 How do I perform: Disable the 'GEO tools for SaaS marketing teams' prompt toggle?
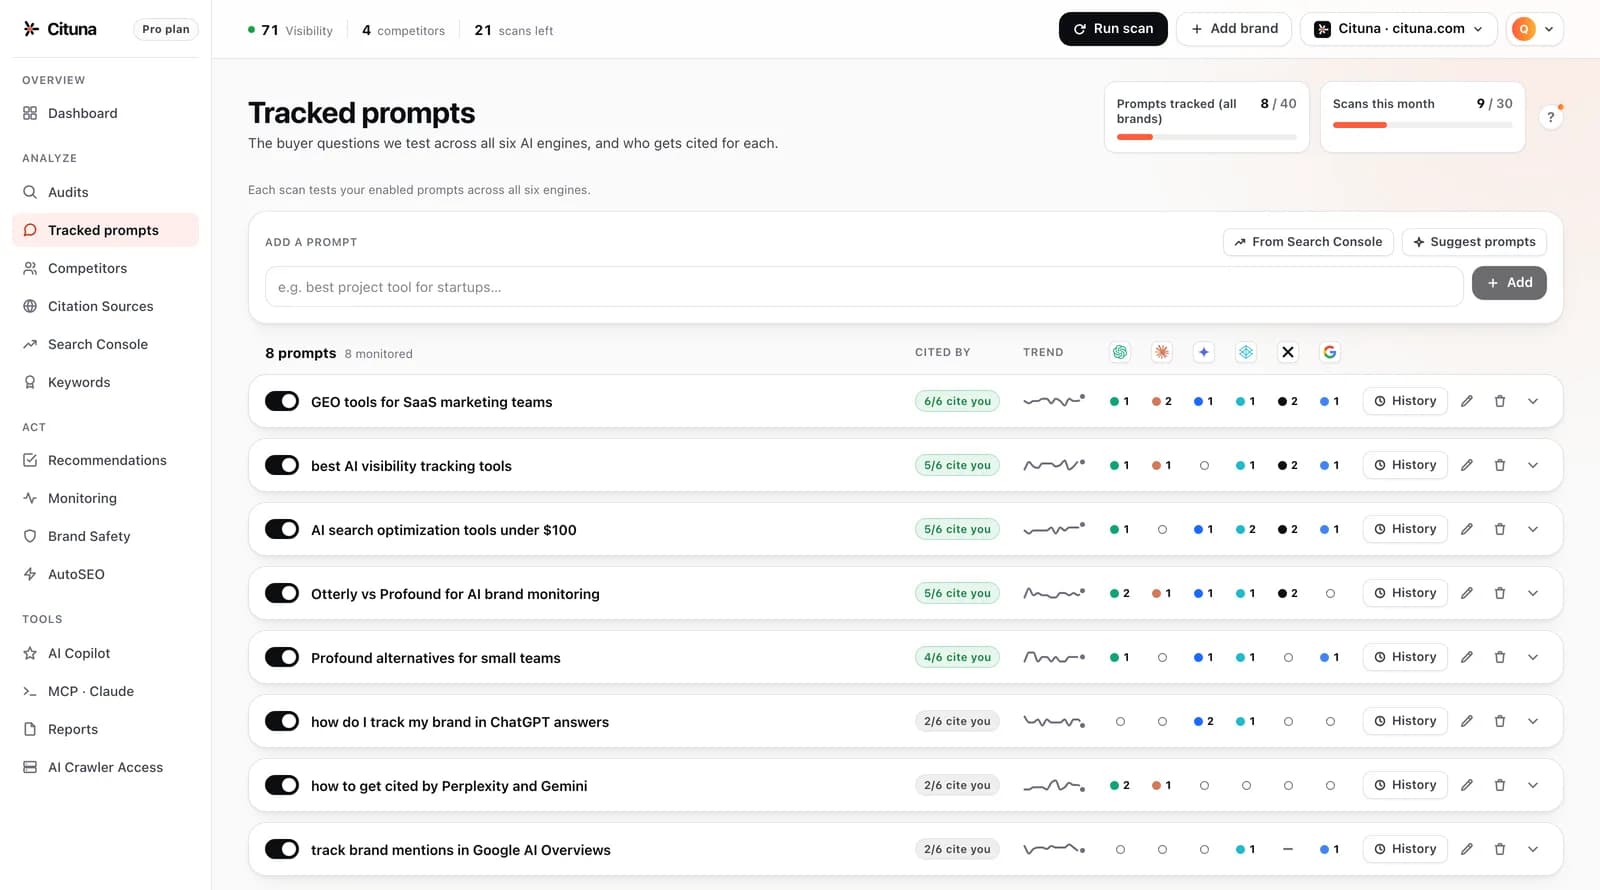pyautogui.click(x=282, y=401)
